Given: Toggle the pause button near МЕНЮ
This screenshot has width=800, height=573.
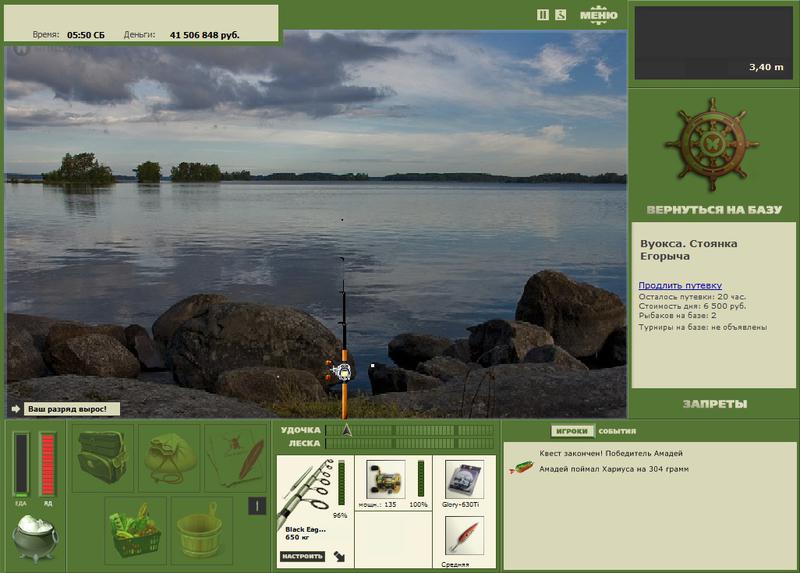Looking at the screenshot, I should tap(542, 15).
